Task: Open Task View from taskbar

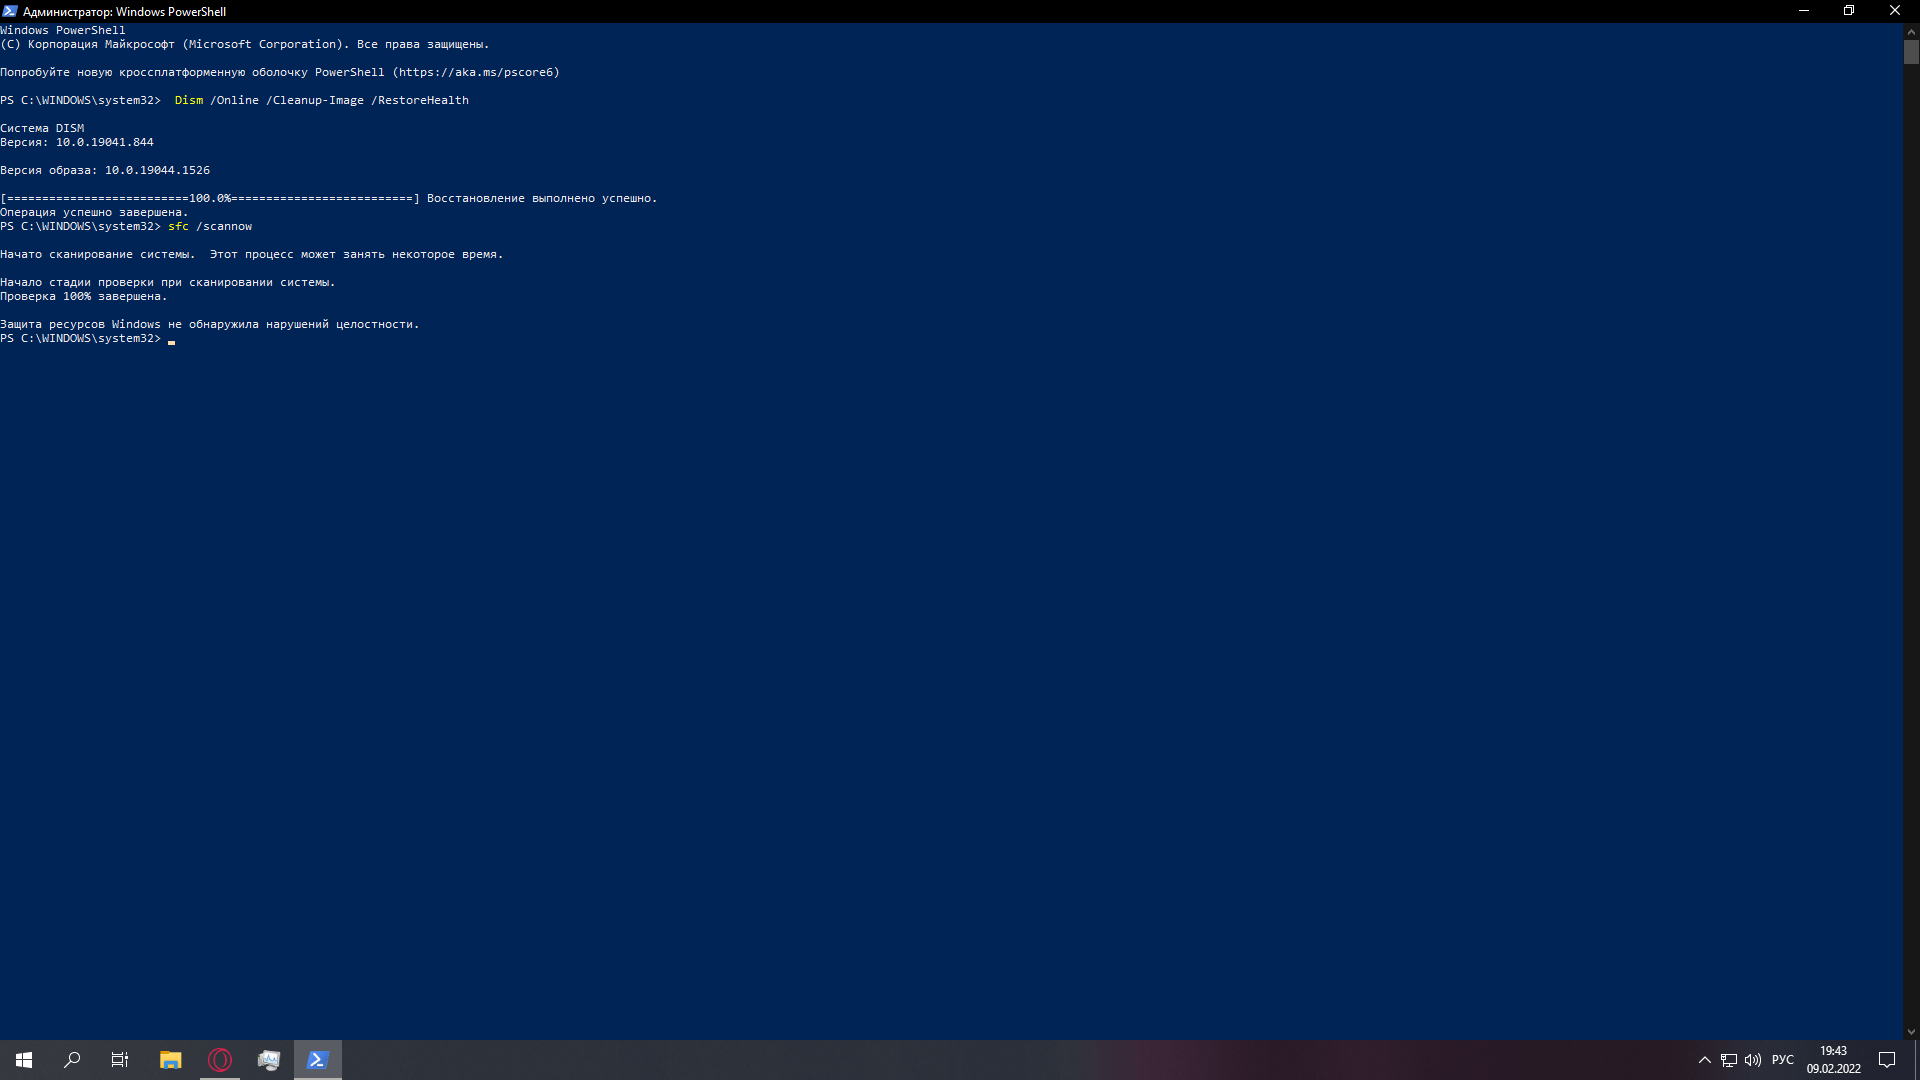Action: point(120,1059)
